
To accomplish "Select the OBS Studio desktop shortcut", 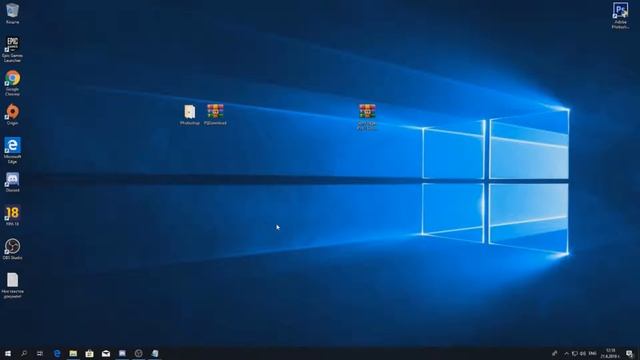I will coord(12,249).
